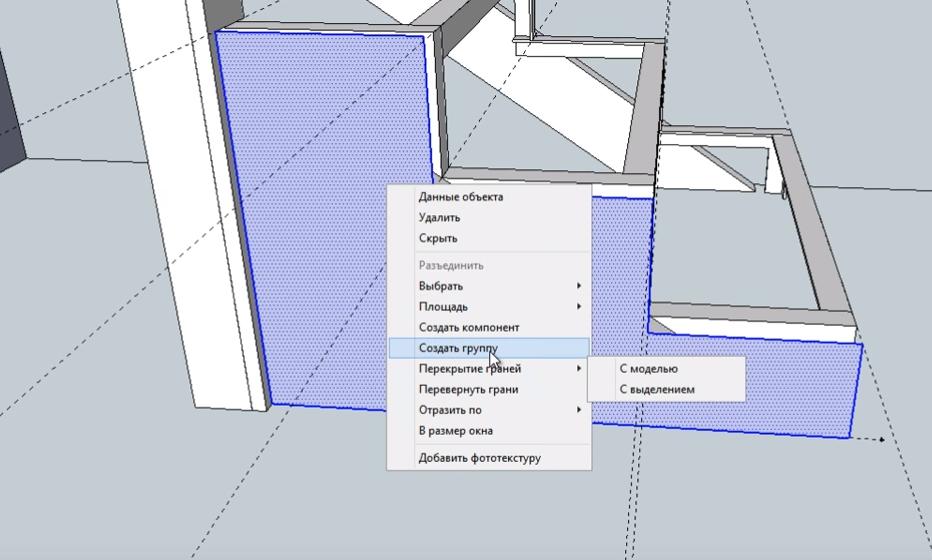932x560 pixels.
Task: Click Создать компонент menu entry
Action: (x=468, y=328)
